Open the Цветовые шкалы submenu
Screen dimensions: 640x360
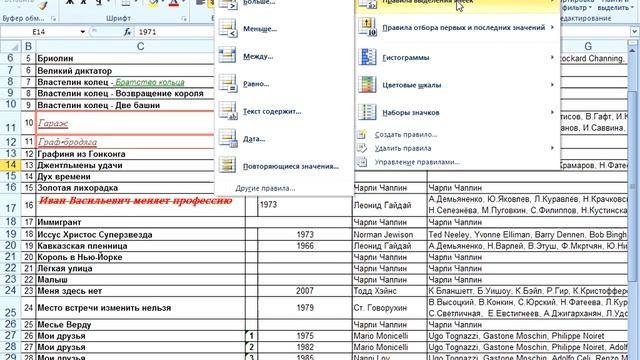(x=457, y=85)
